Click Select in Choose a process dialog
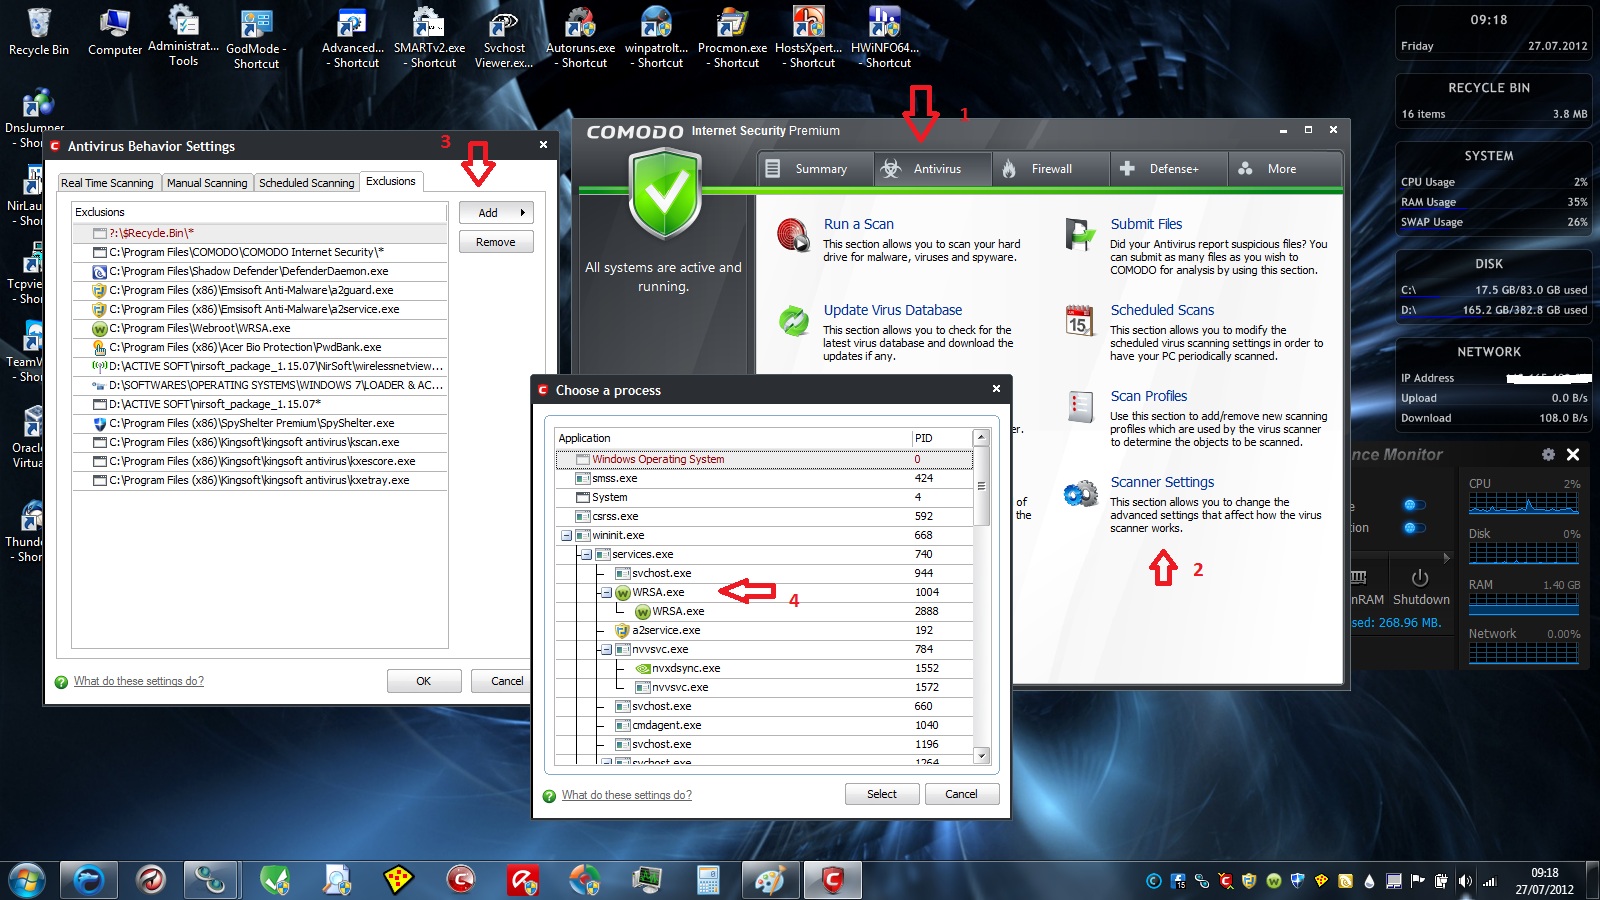The image size is (1600, 900). pos(882,794)
